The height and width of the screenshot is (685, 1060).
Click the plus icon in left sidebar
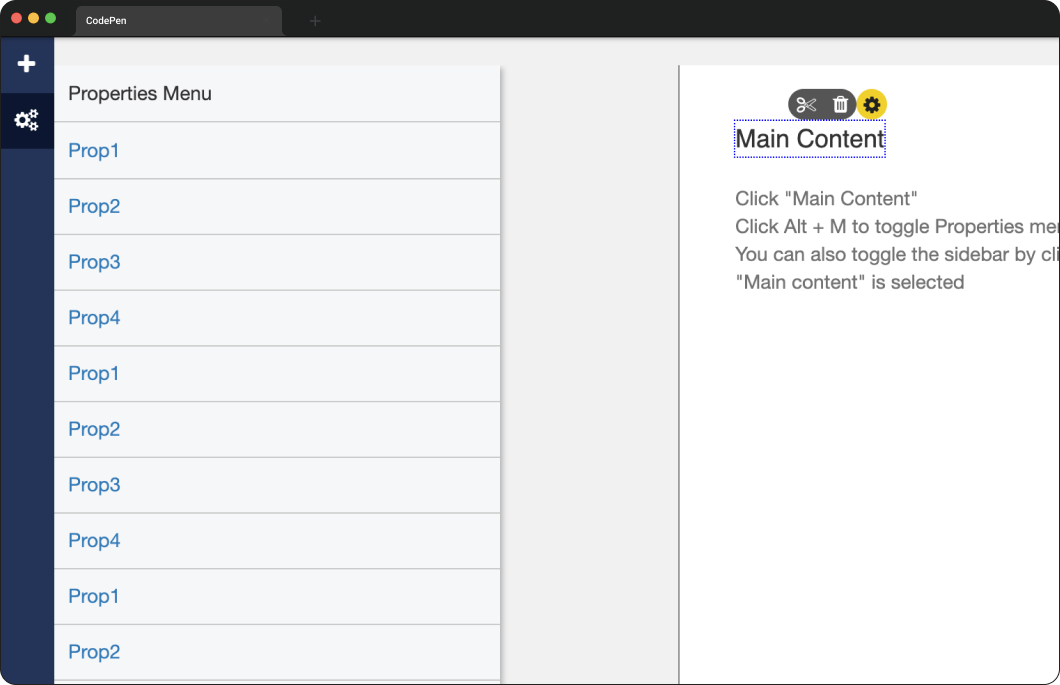tap(26, 64)
